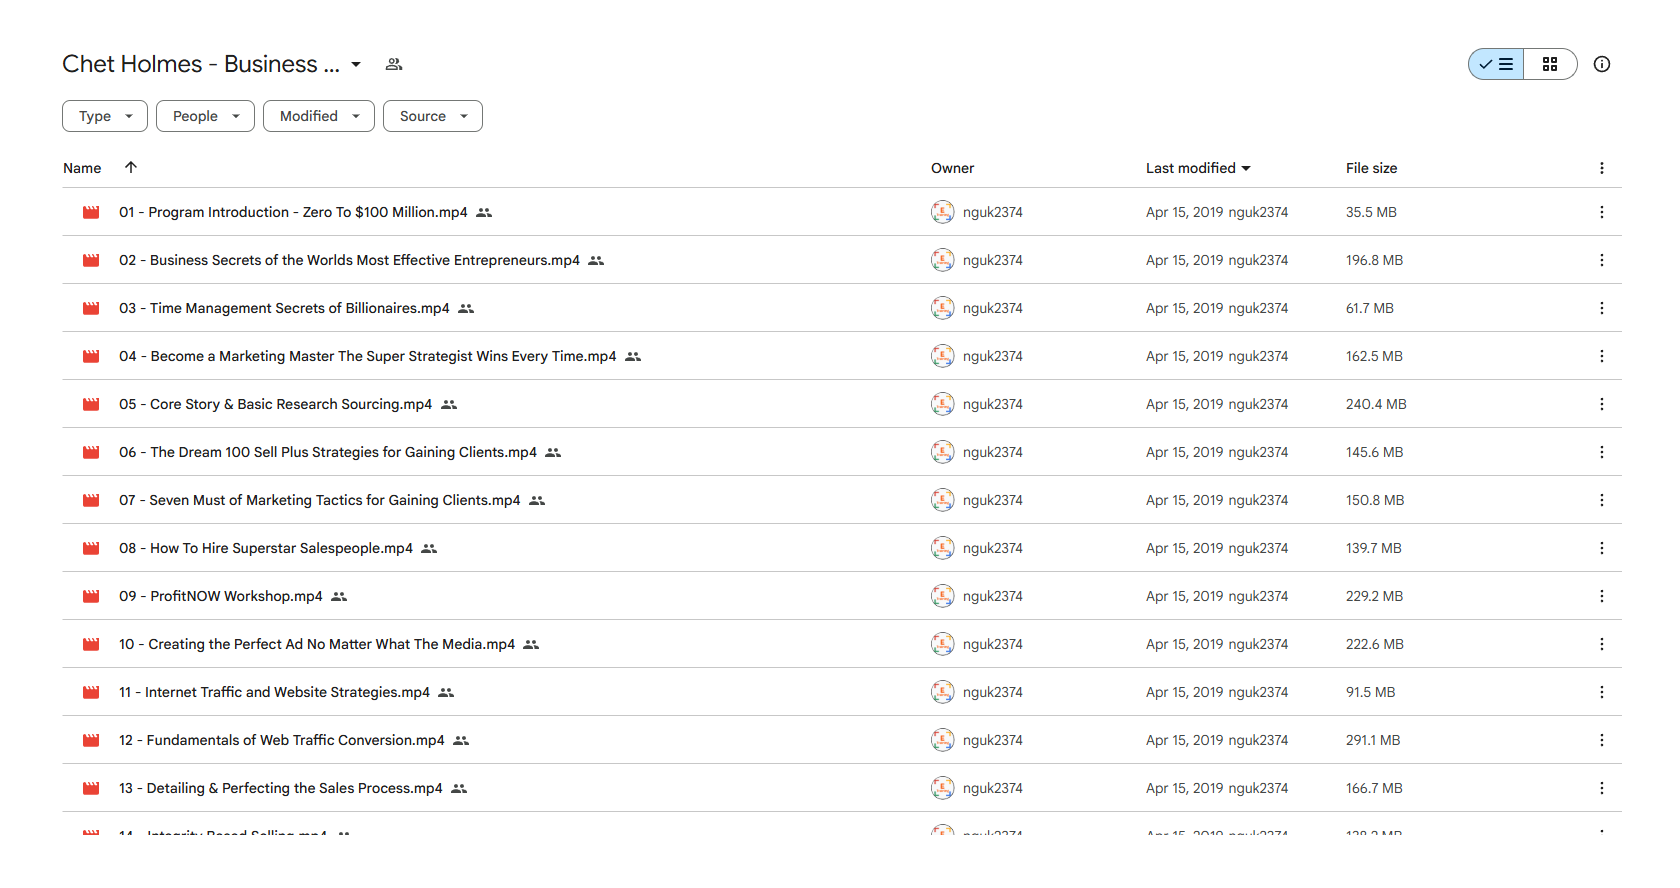Open the Last modified column dropdown
Viewport: 1680px width, 888px height.
tap(1198, 168)
